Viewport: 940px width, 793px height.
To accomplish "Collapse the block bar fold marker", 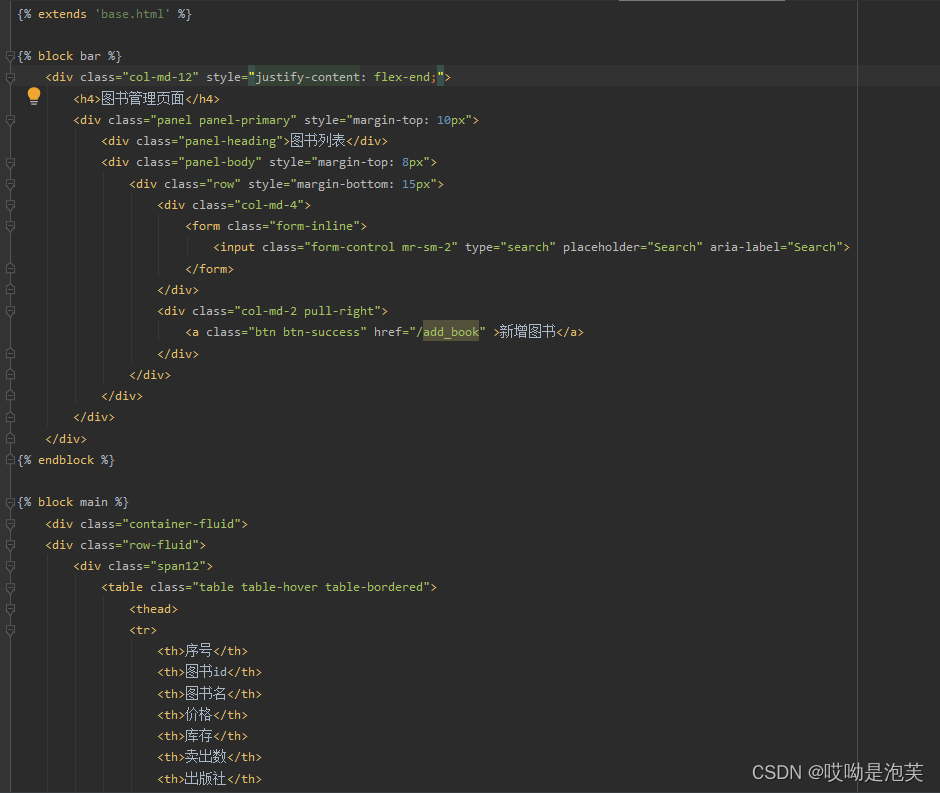I will tap(10, 56).
